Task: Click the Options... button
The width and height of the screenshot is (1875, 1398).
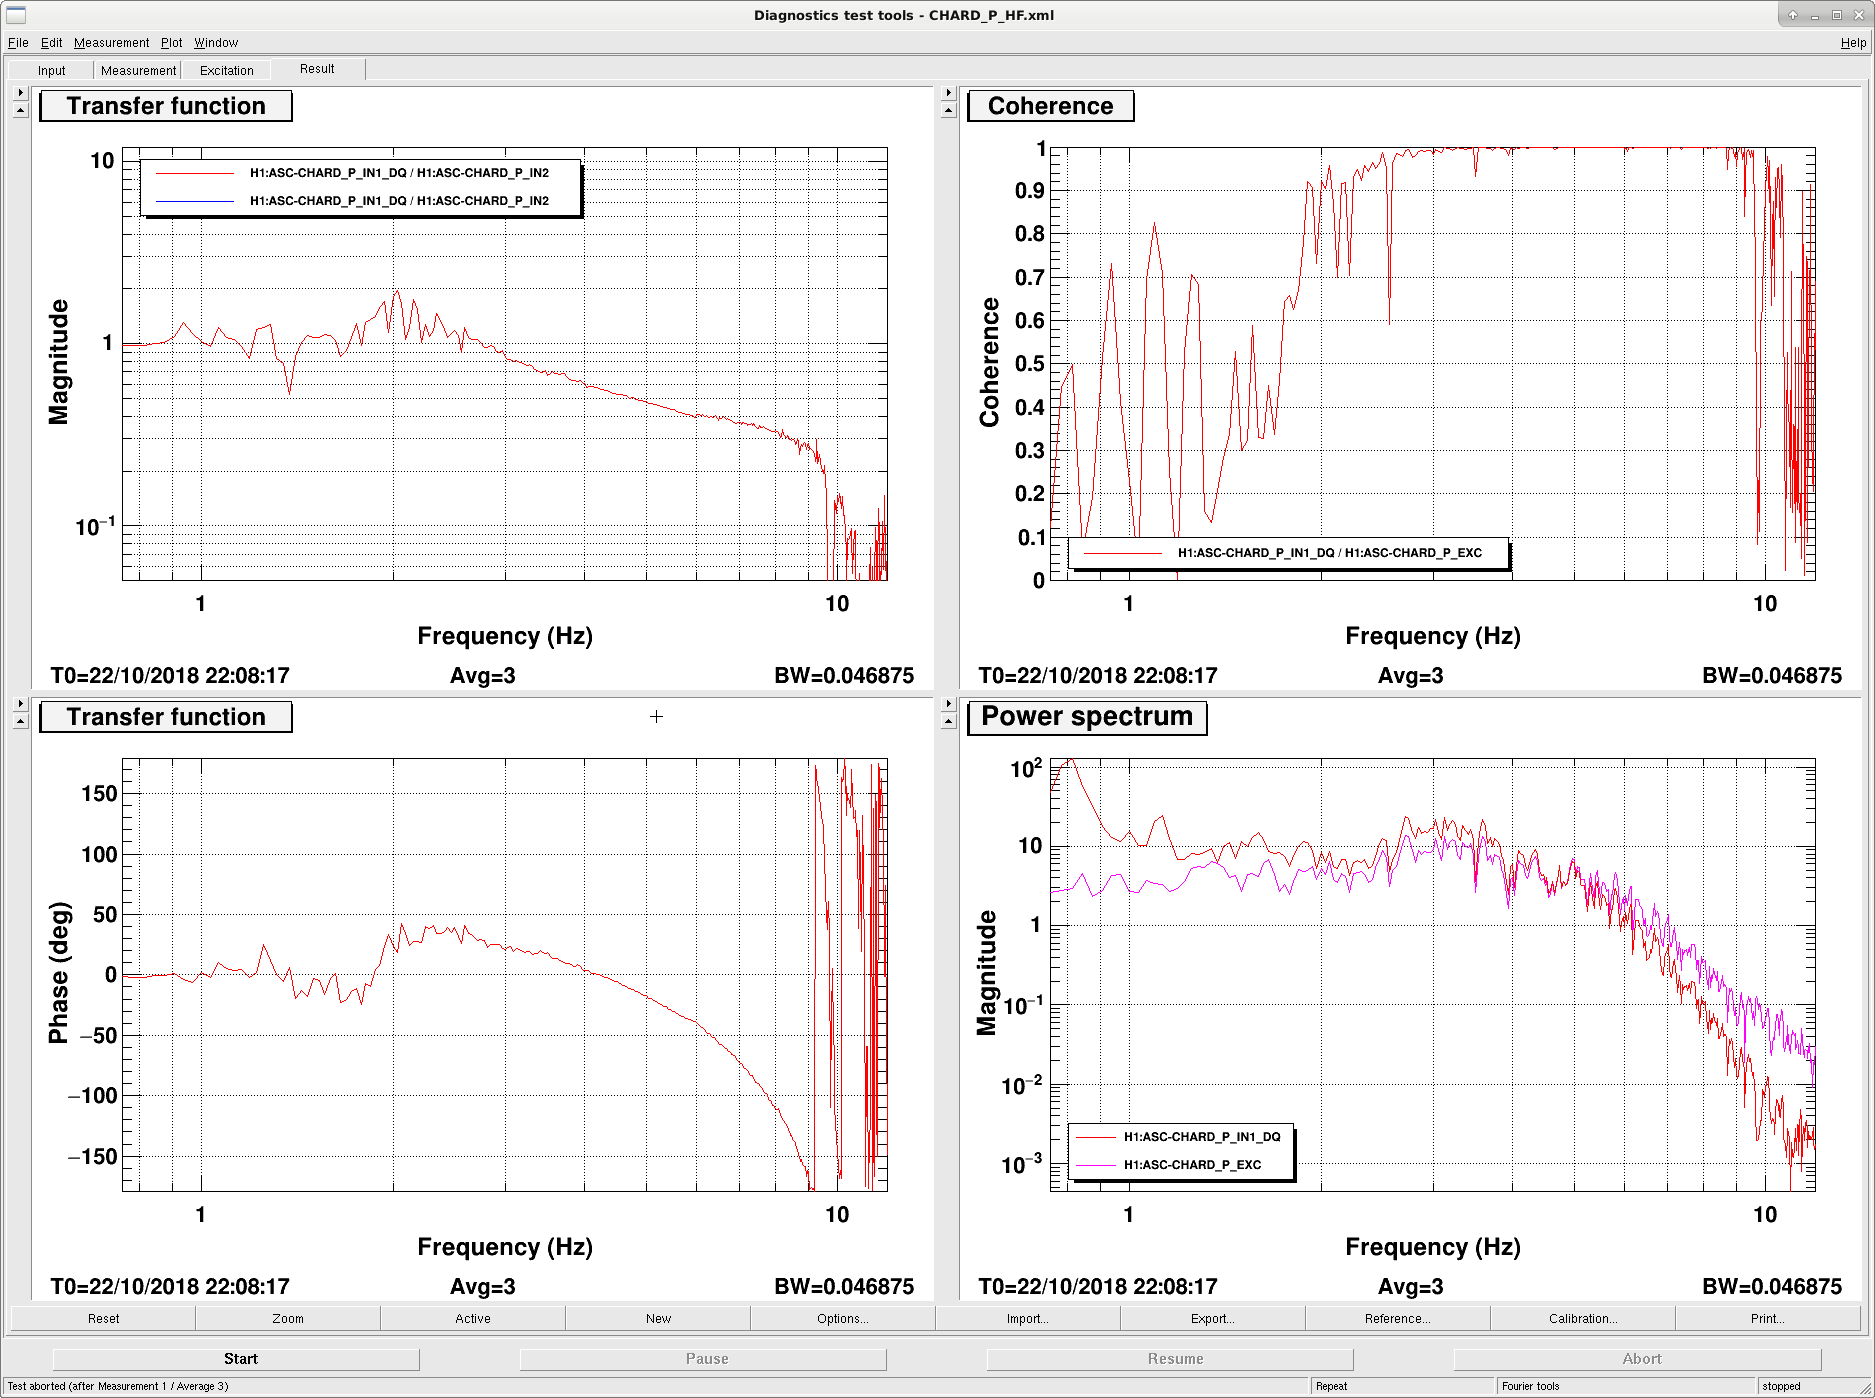Action: [x=842, y=1319]
